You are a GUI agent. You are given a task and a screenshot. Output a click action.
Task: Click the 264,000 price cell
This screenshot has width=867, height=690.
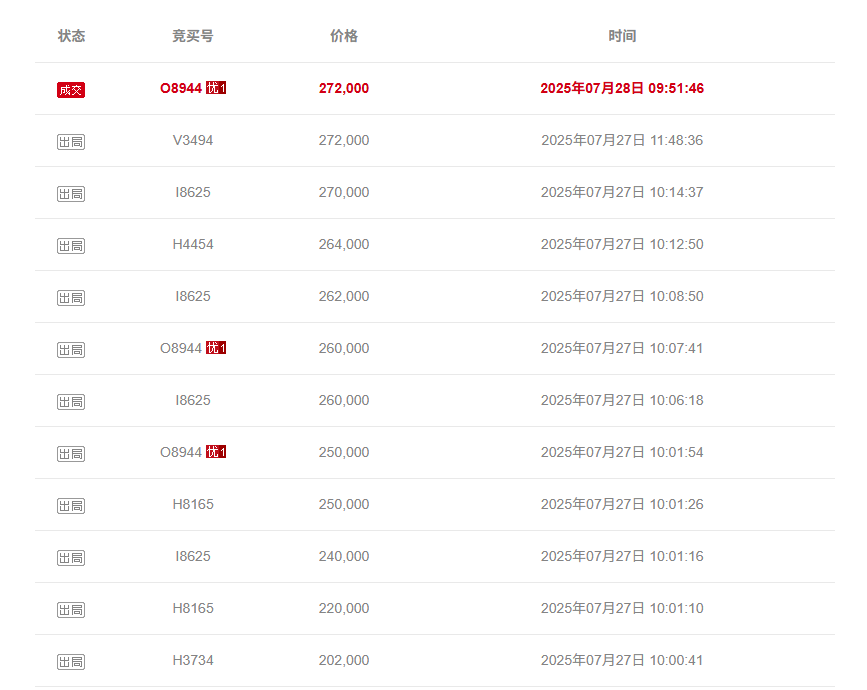344,244
